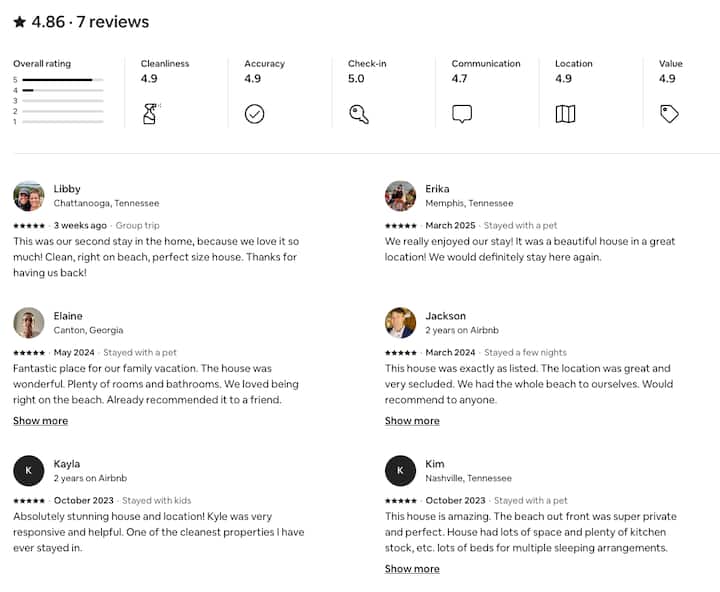Open Erika's profile photo

400,196
